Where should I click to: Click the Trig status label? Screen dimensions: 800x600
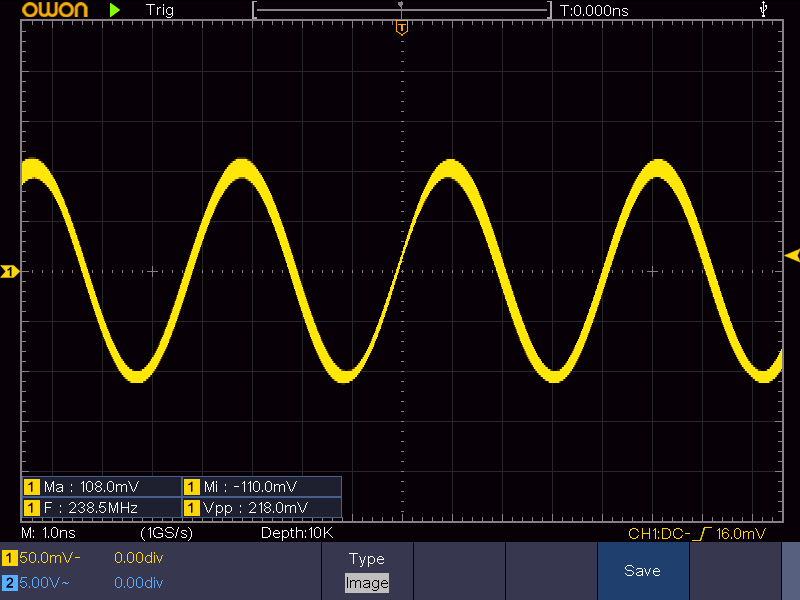click(160, 10)
